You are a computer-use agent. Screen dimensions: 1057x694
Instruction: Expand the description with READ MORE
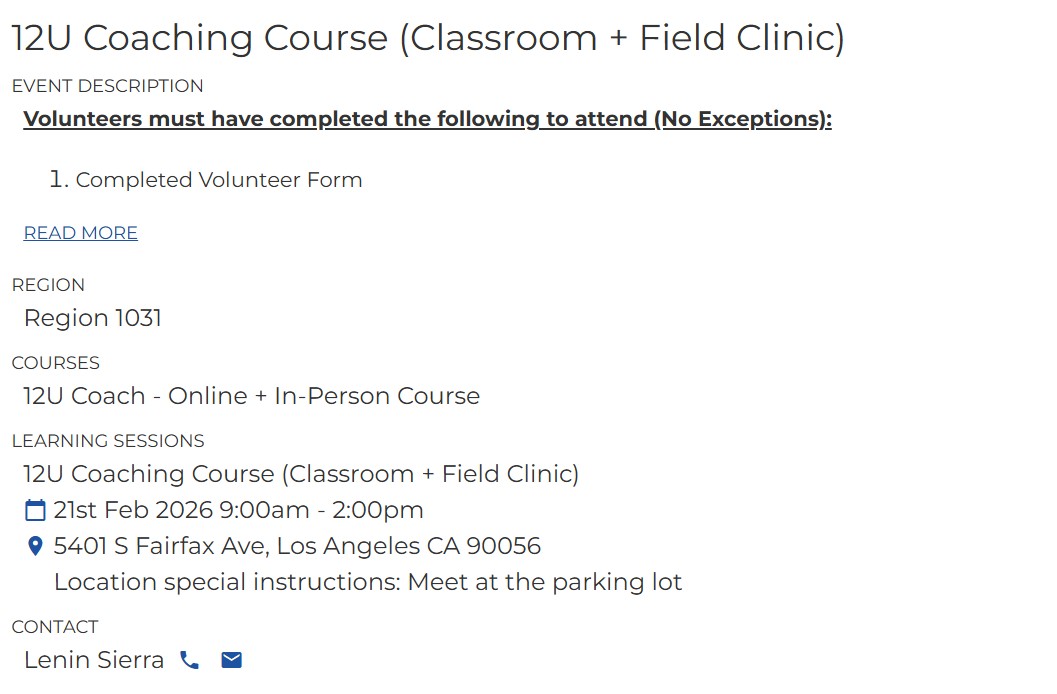[x=81, y=233]
